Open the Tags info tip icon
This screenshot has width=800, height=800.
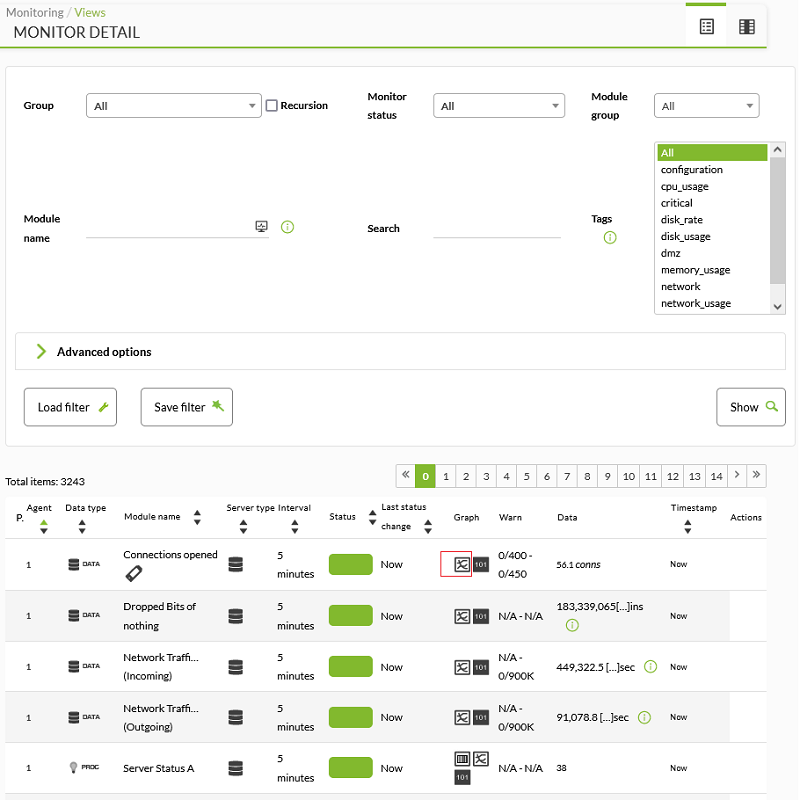click(610, 237)
